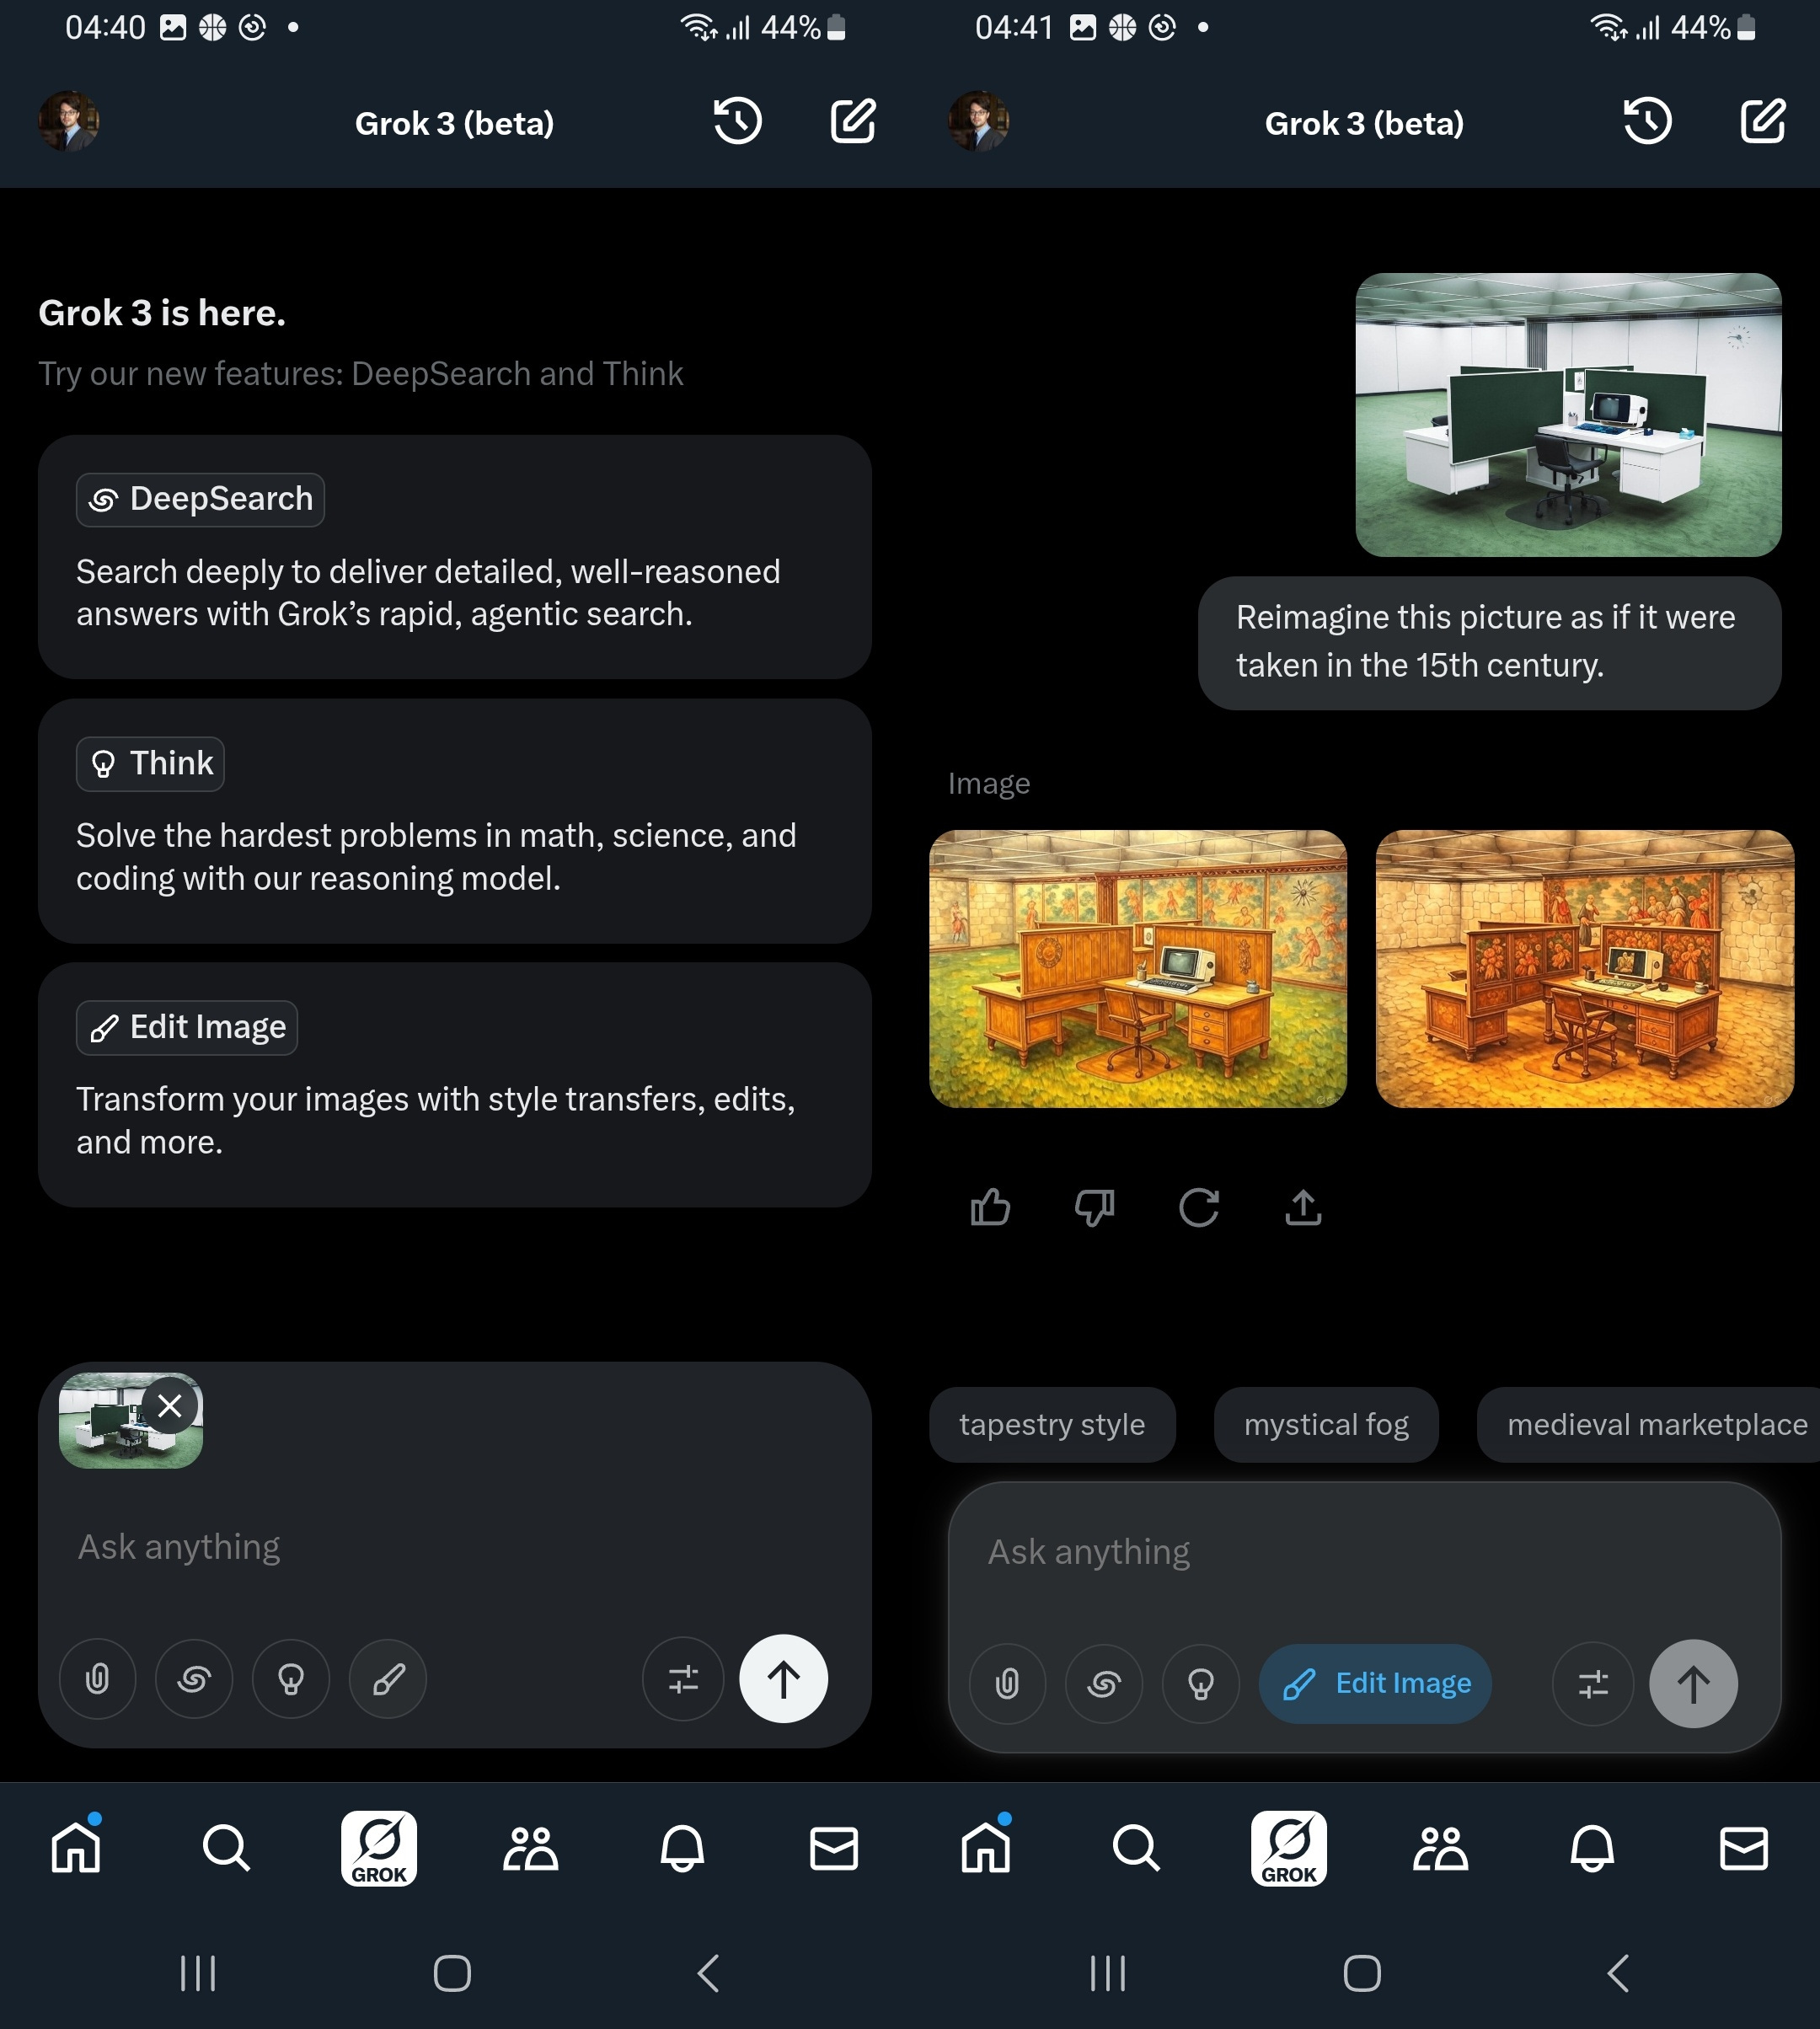Open chat history in the left screen

738,122
